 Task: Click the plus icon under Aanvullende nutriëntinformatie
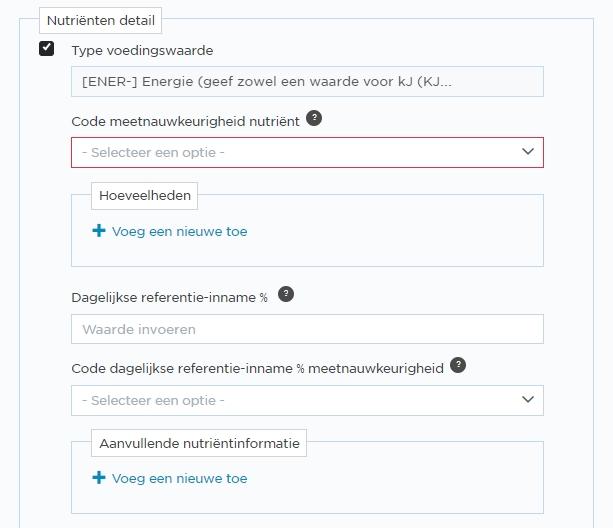[x=99, y=478]
